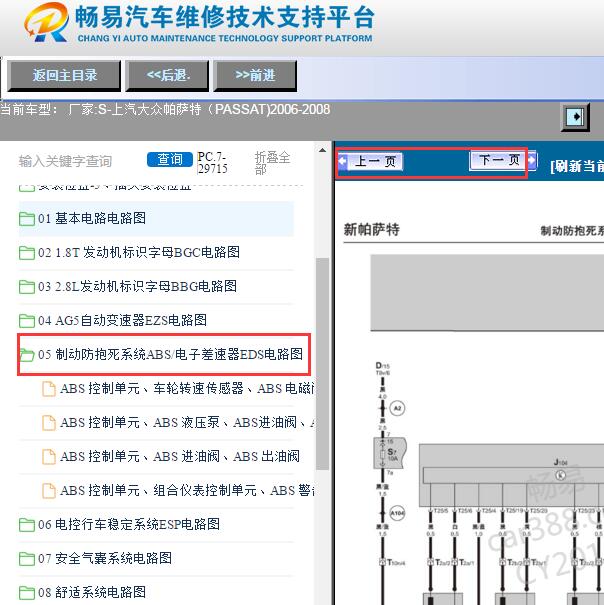
Task: Click the 返回主目录 button
Action: coord(64,76)
